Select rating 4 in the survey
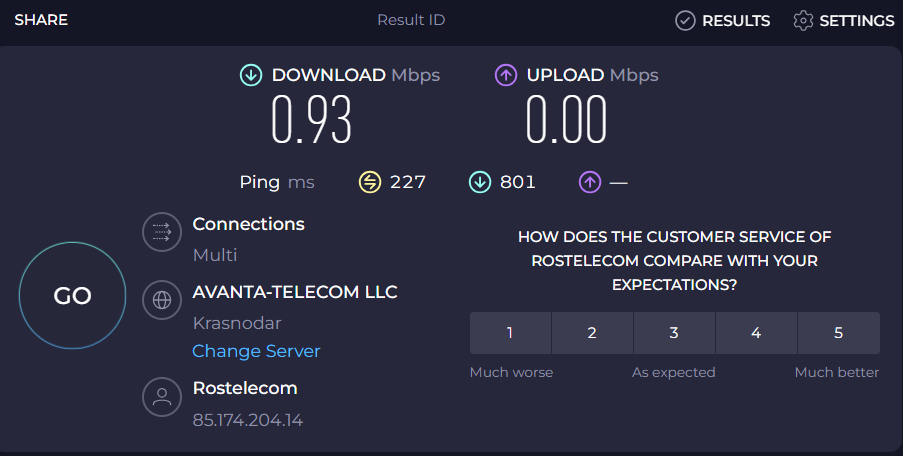903x456 pixels. (x=756, y=333)
